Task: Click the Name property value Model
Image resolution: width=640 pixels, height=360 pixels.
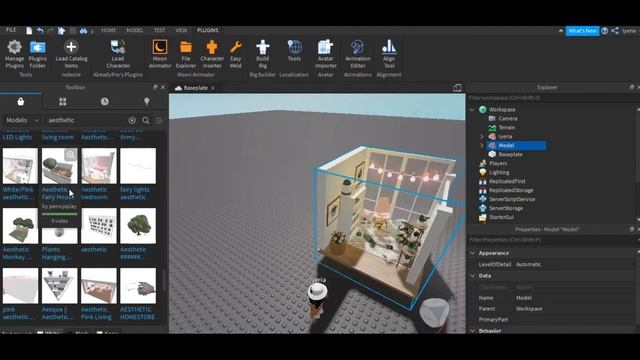Action: tap(524, 298)
